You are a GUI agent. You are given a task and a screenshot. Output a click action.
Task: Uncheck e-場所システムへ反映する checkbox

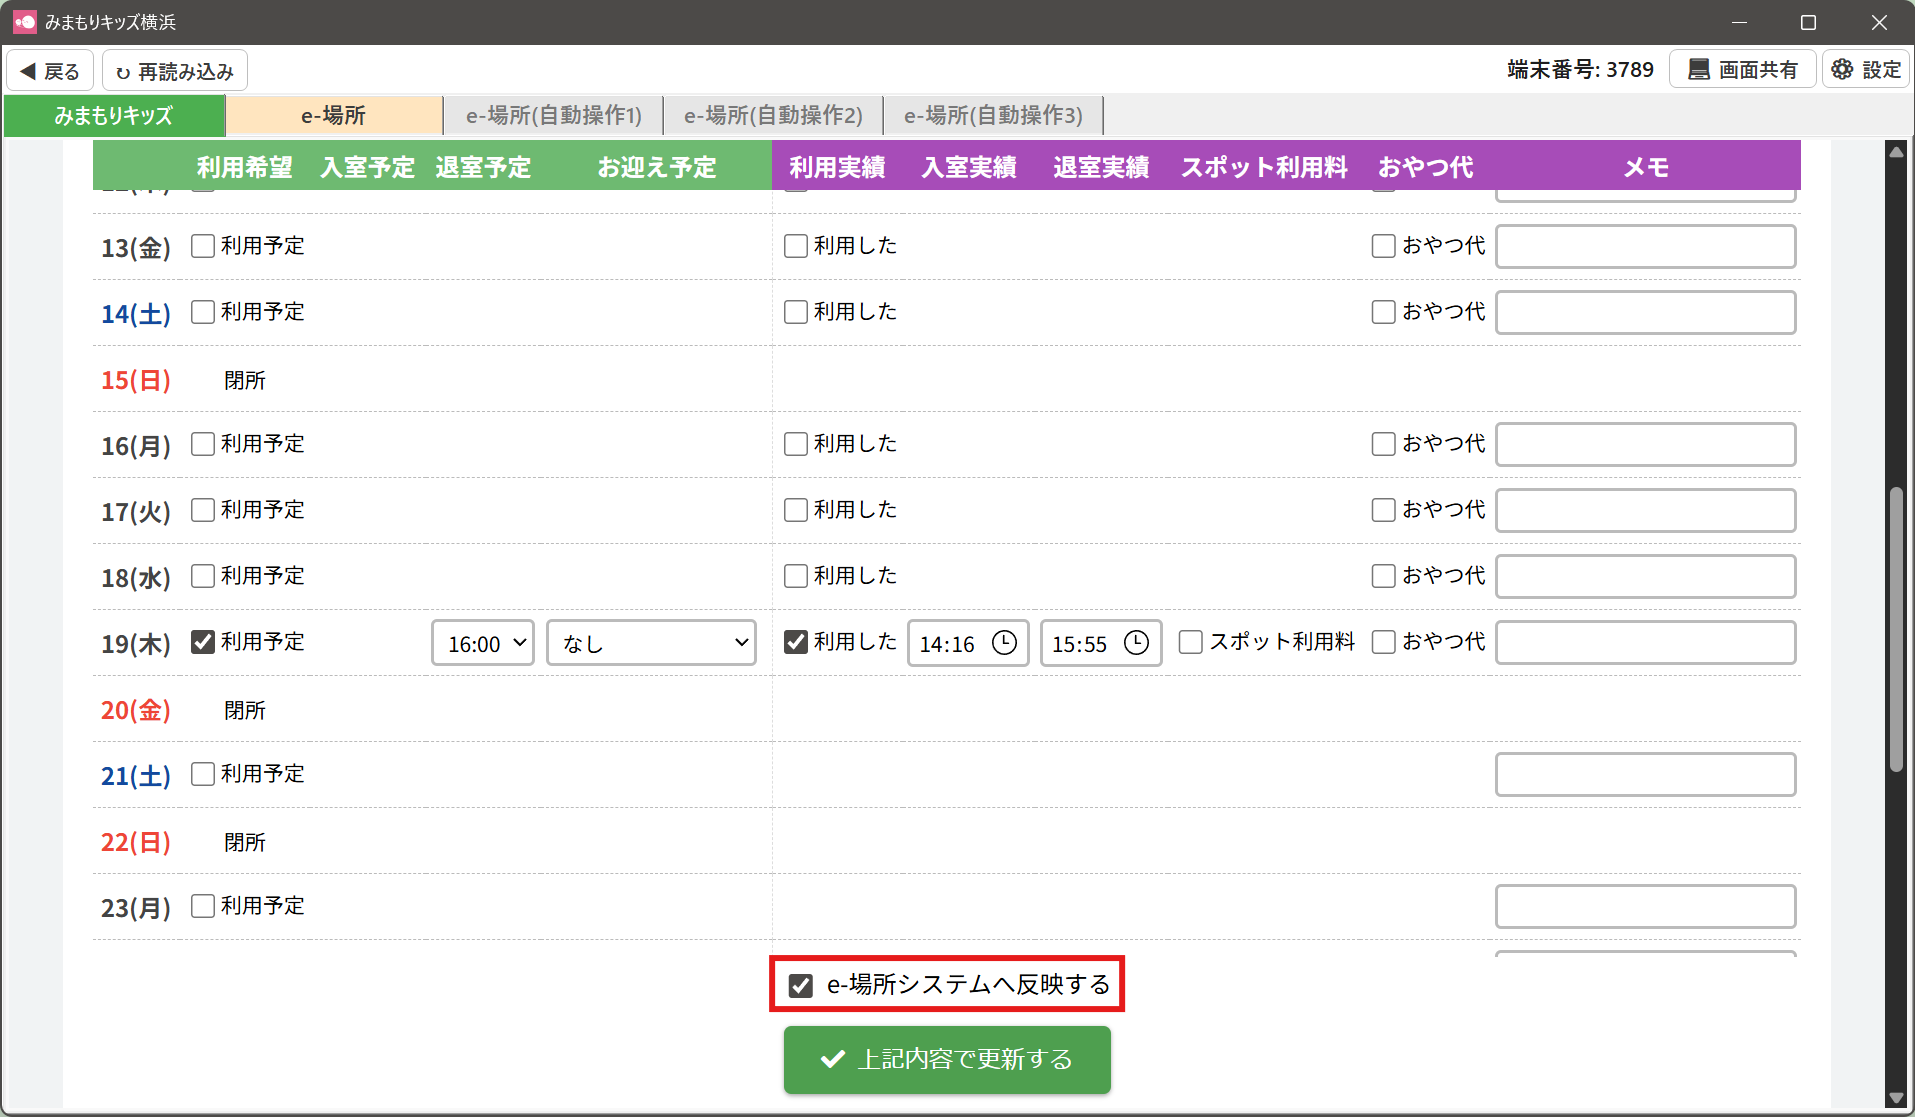click(801, 985)
